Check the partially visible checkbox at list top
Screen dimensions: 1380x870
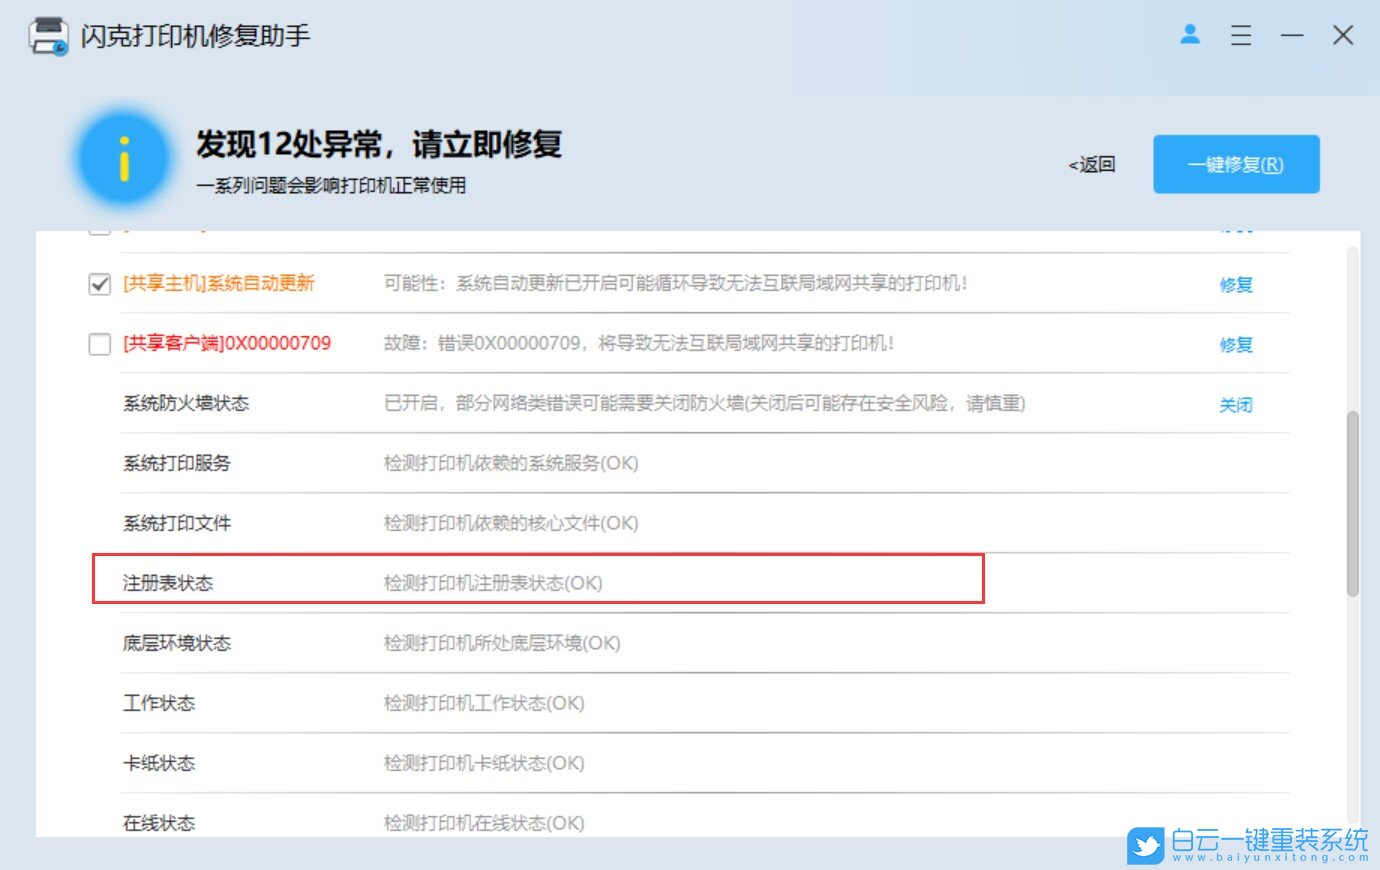coord(99,228)
